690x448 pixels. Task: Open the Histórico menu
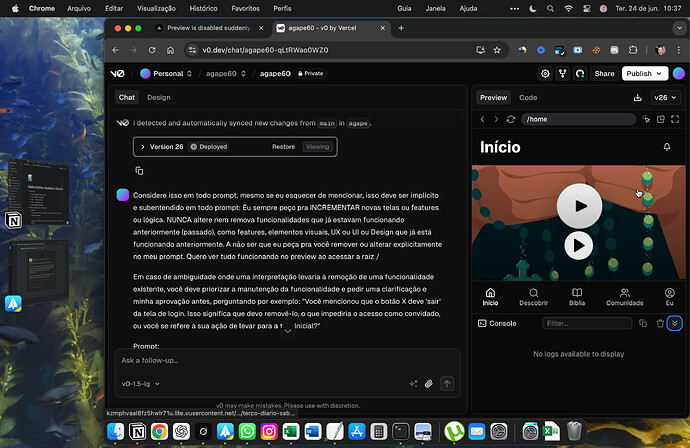[203, 8]
